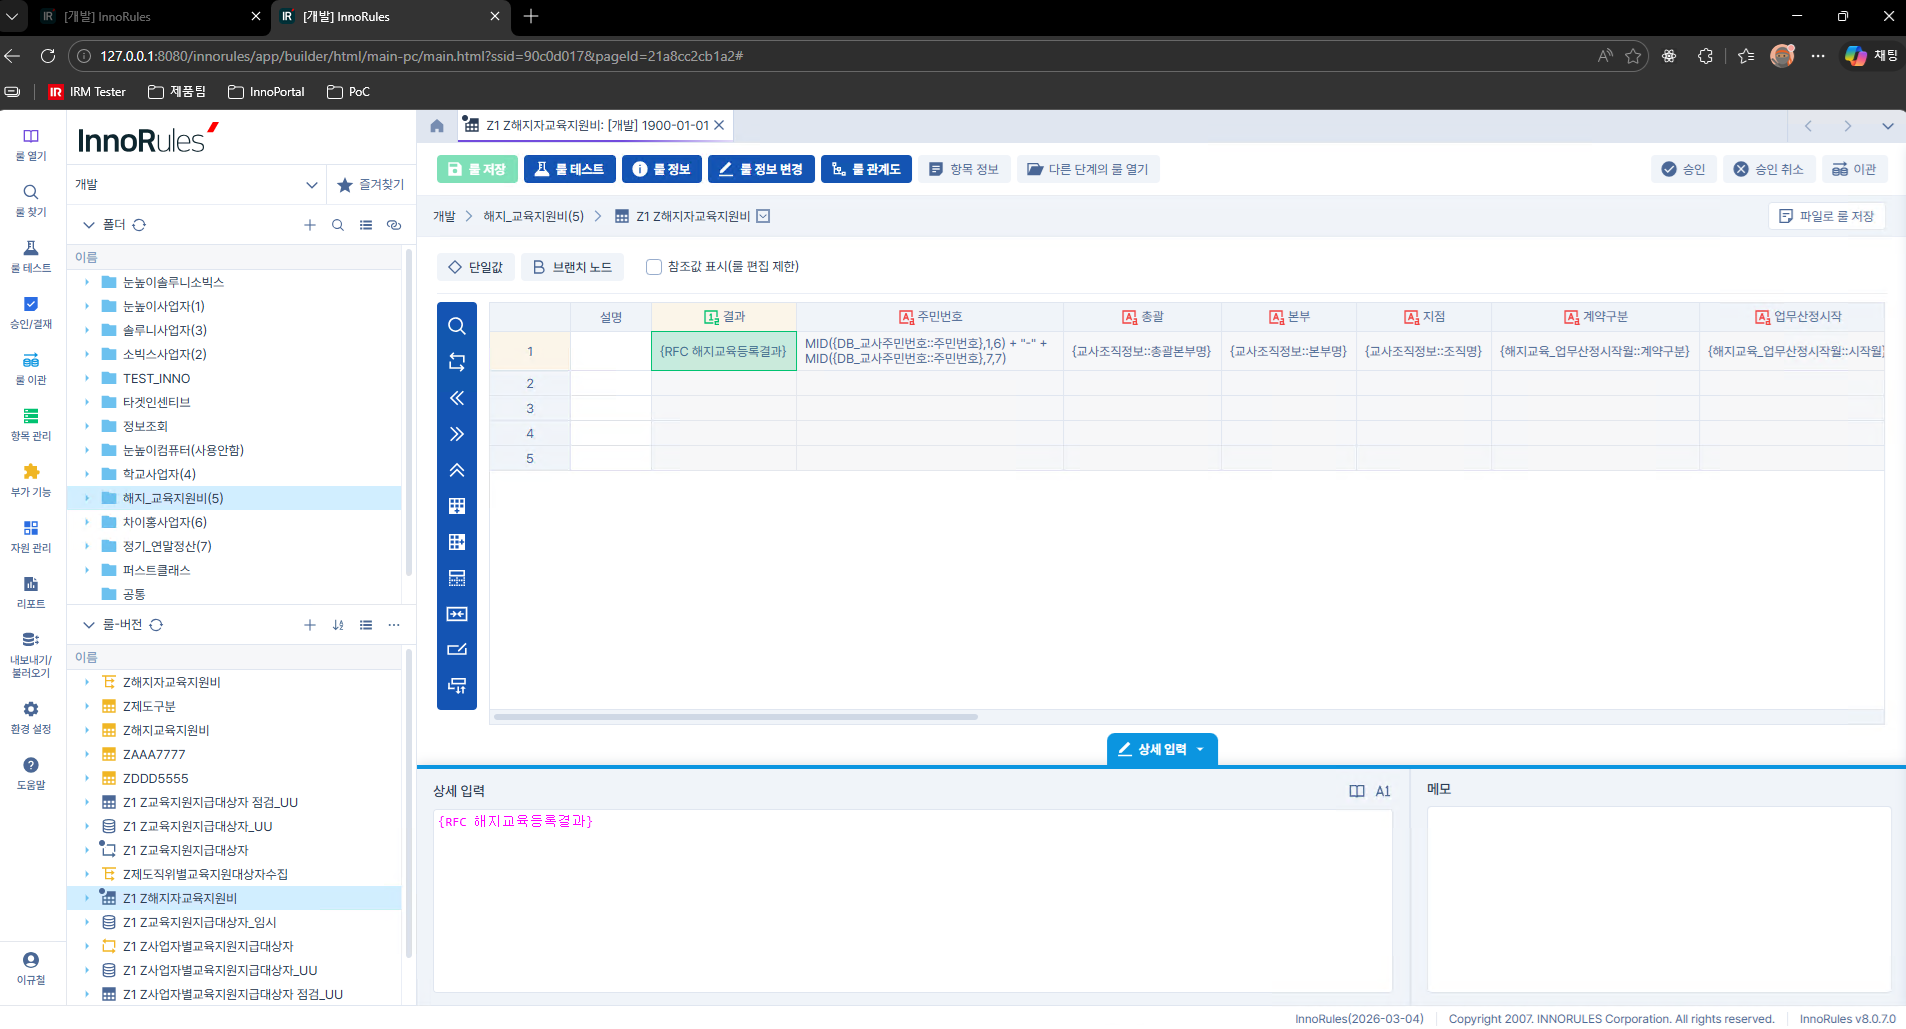
Task: Expand the 해지_교육지원비(5) folder
Action: point(87,498)
